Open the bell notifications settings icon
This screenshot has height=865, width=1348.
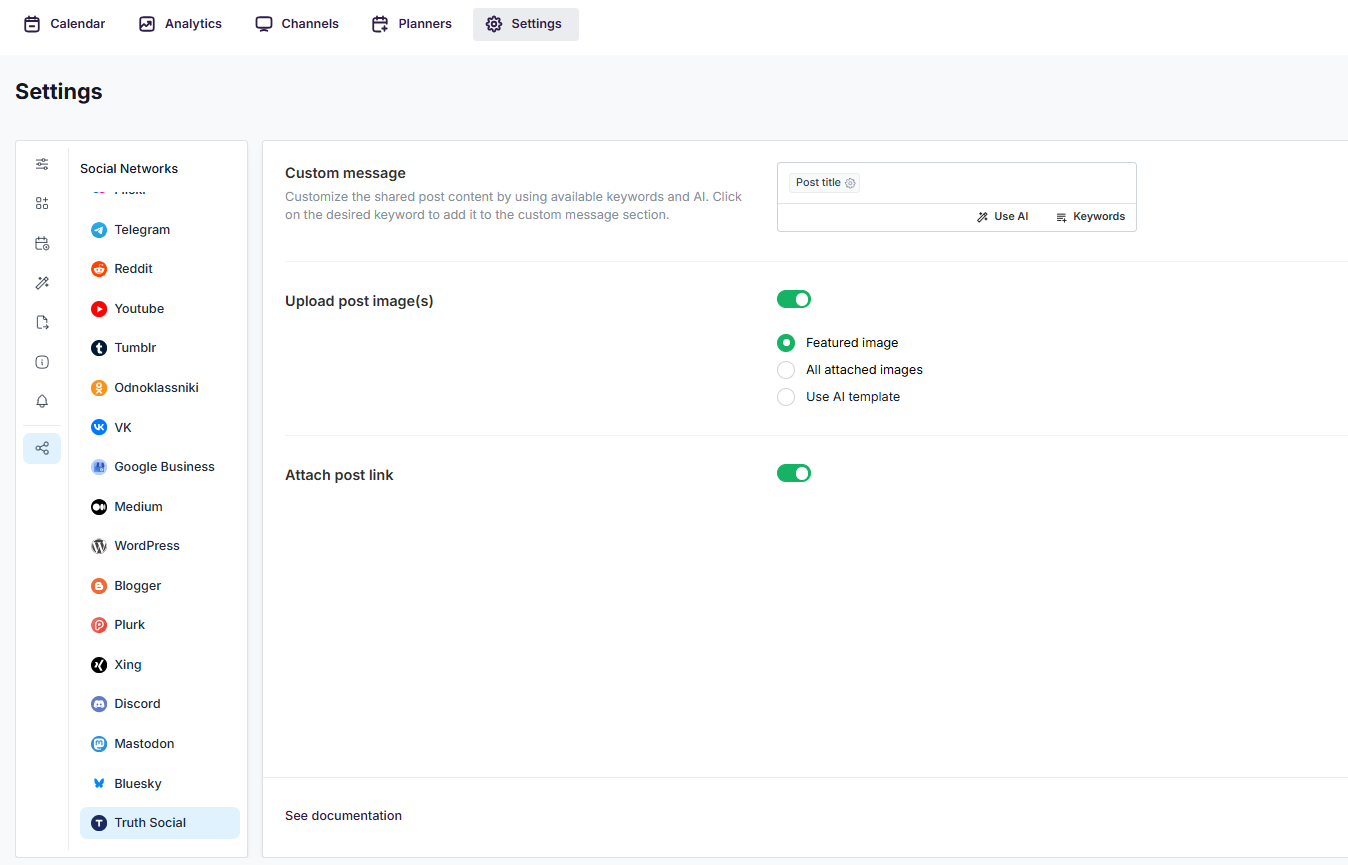click(x=42, y=401)
